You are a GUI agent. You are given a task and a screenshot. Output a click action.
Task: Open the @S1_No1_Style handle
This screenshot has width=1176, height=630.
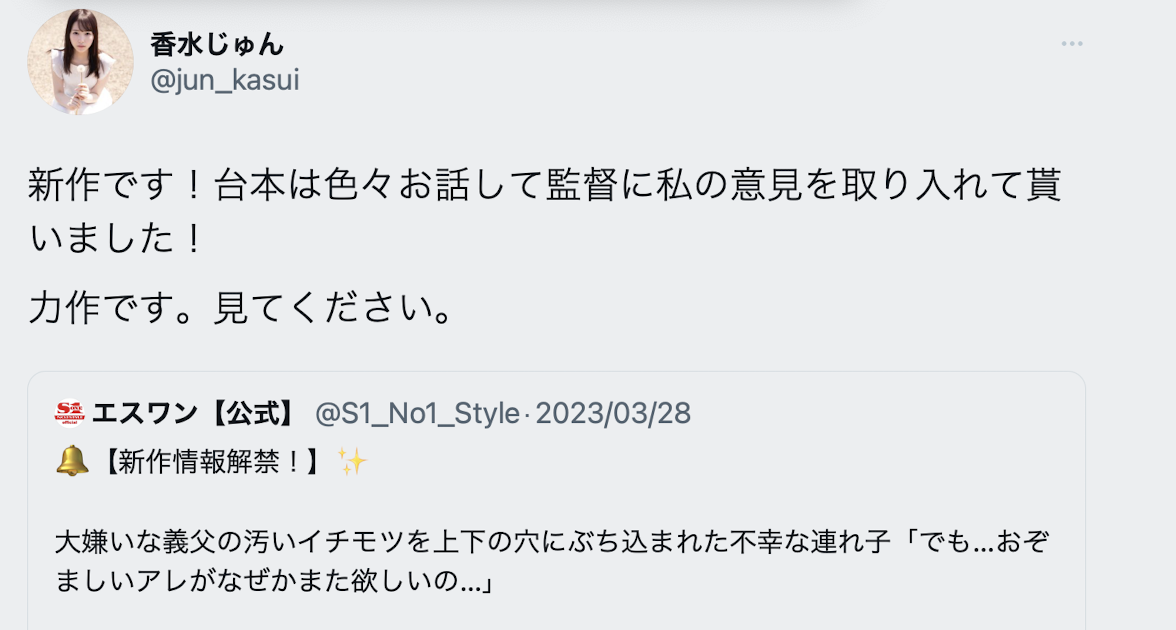(417, 413)
